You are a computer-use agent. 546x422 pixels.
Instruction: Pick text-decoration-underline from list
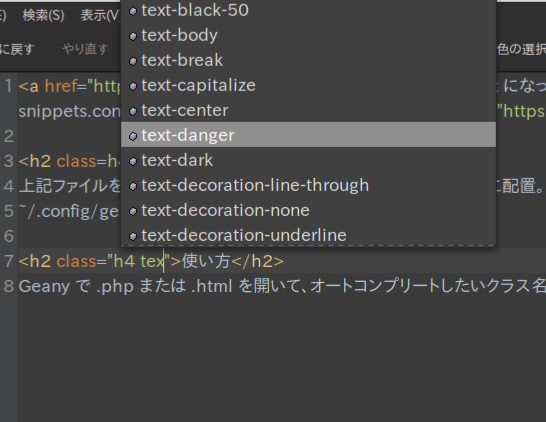tap(308, 235)
